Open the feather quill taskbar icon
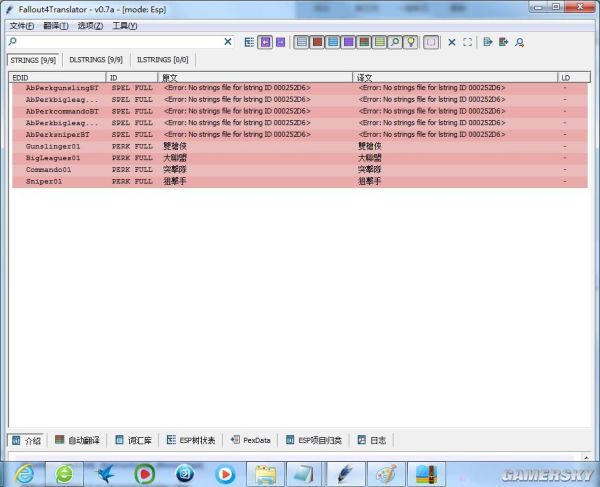This screenshot has width=600, height=487. tap(345, 474)
